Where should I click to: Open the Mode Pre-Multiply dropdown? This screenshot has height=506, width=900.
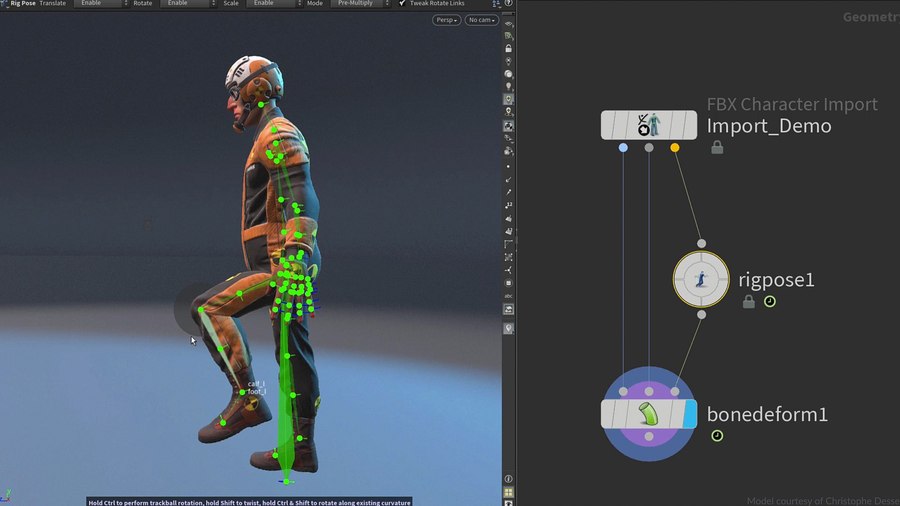click(359, 4)
